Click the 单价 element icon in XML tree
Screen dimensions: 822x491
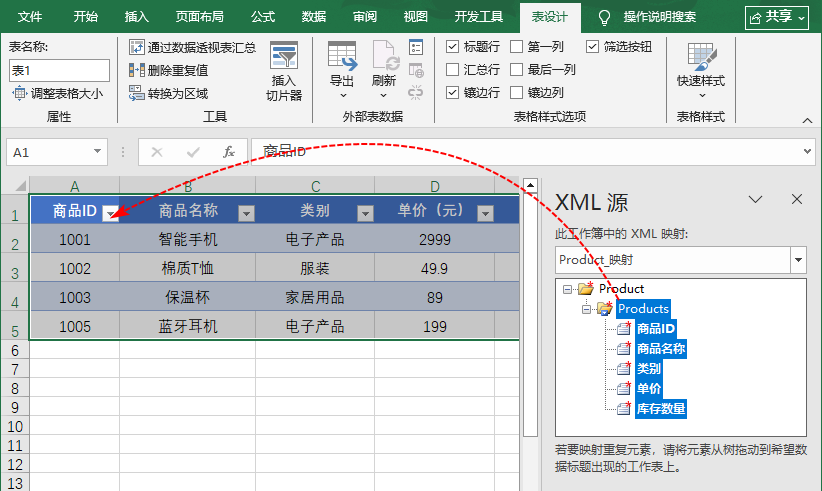coord(623,388)
